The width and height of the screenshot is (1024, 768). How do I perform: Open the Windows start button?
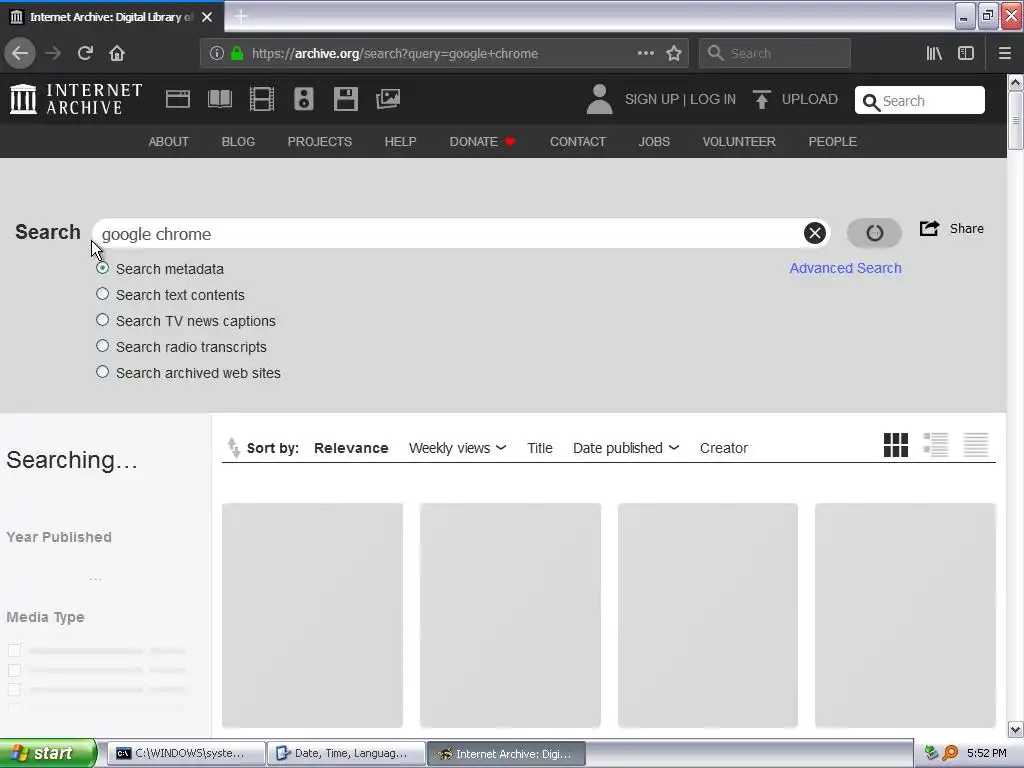coord(48,753)
